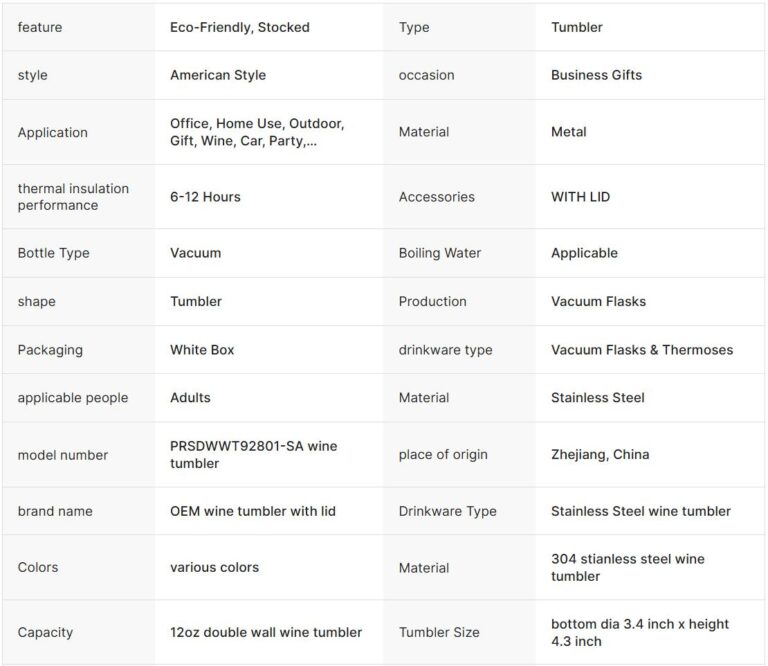Click 'Vacuum Flasks & Thermoses' value
The width and height of the screenshot is (768, 666).
[642, 350]
